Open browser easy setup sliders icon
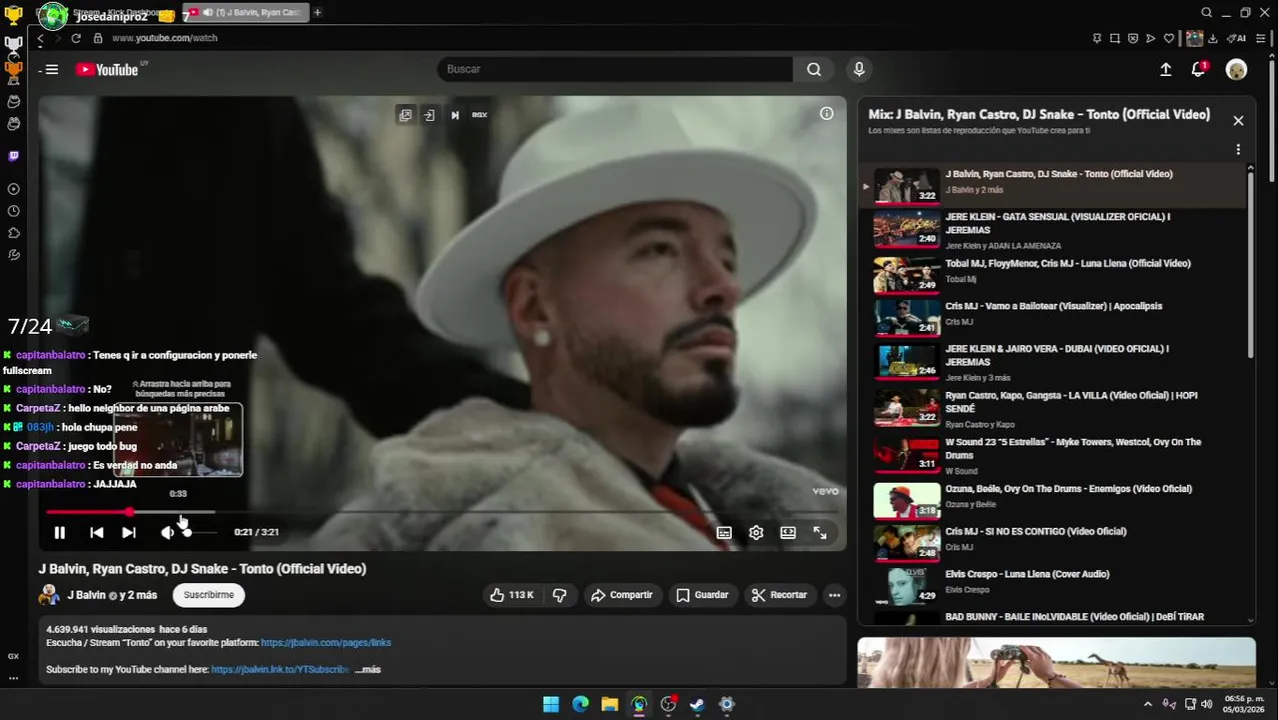This screenshot has height=720, width=1278. click(1260, 38)
